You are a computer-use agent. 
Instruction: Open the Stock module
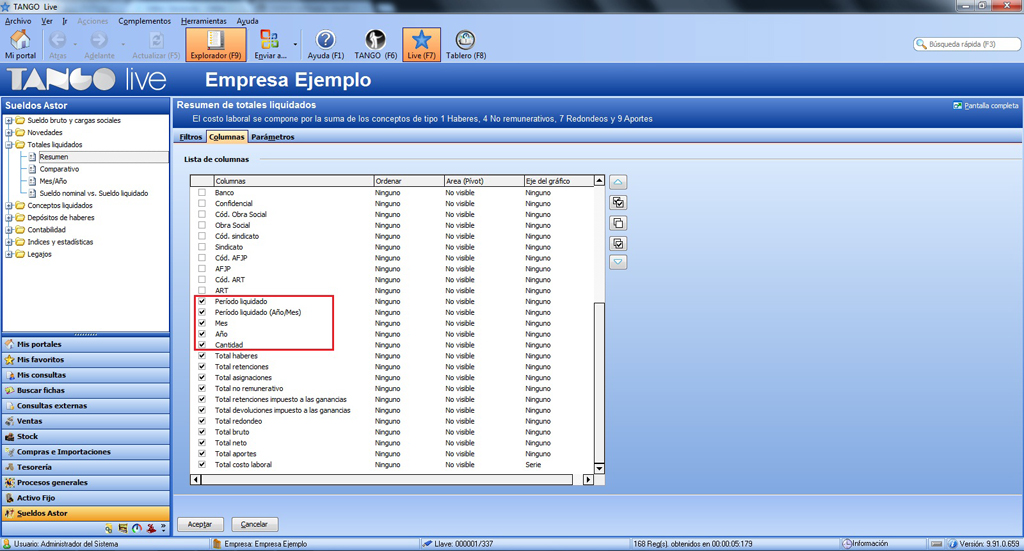coord(86,436)
